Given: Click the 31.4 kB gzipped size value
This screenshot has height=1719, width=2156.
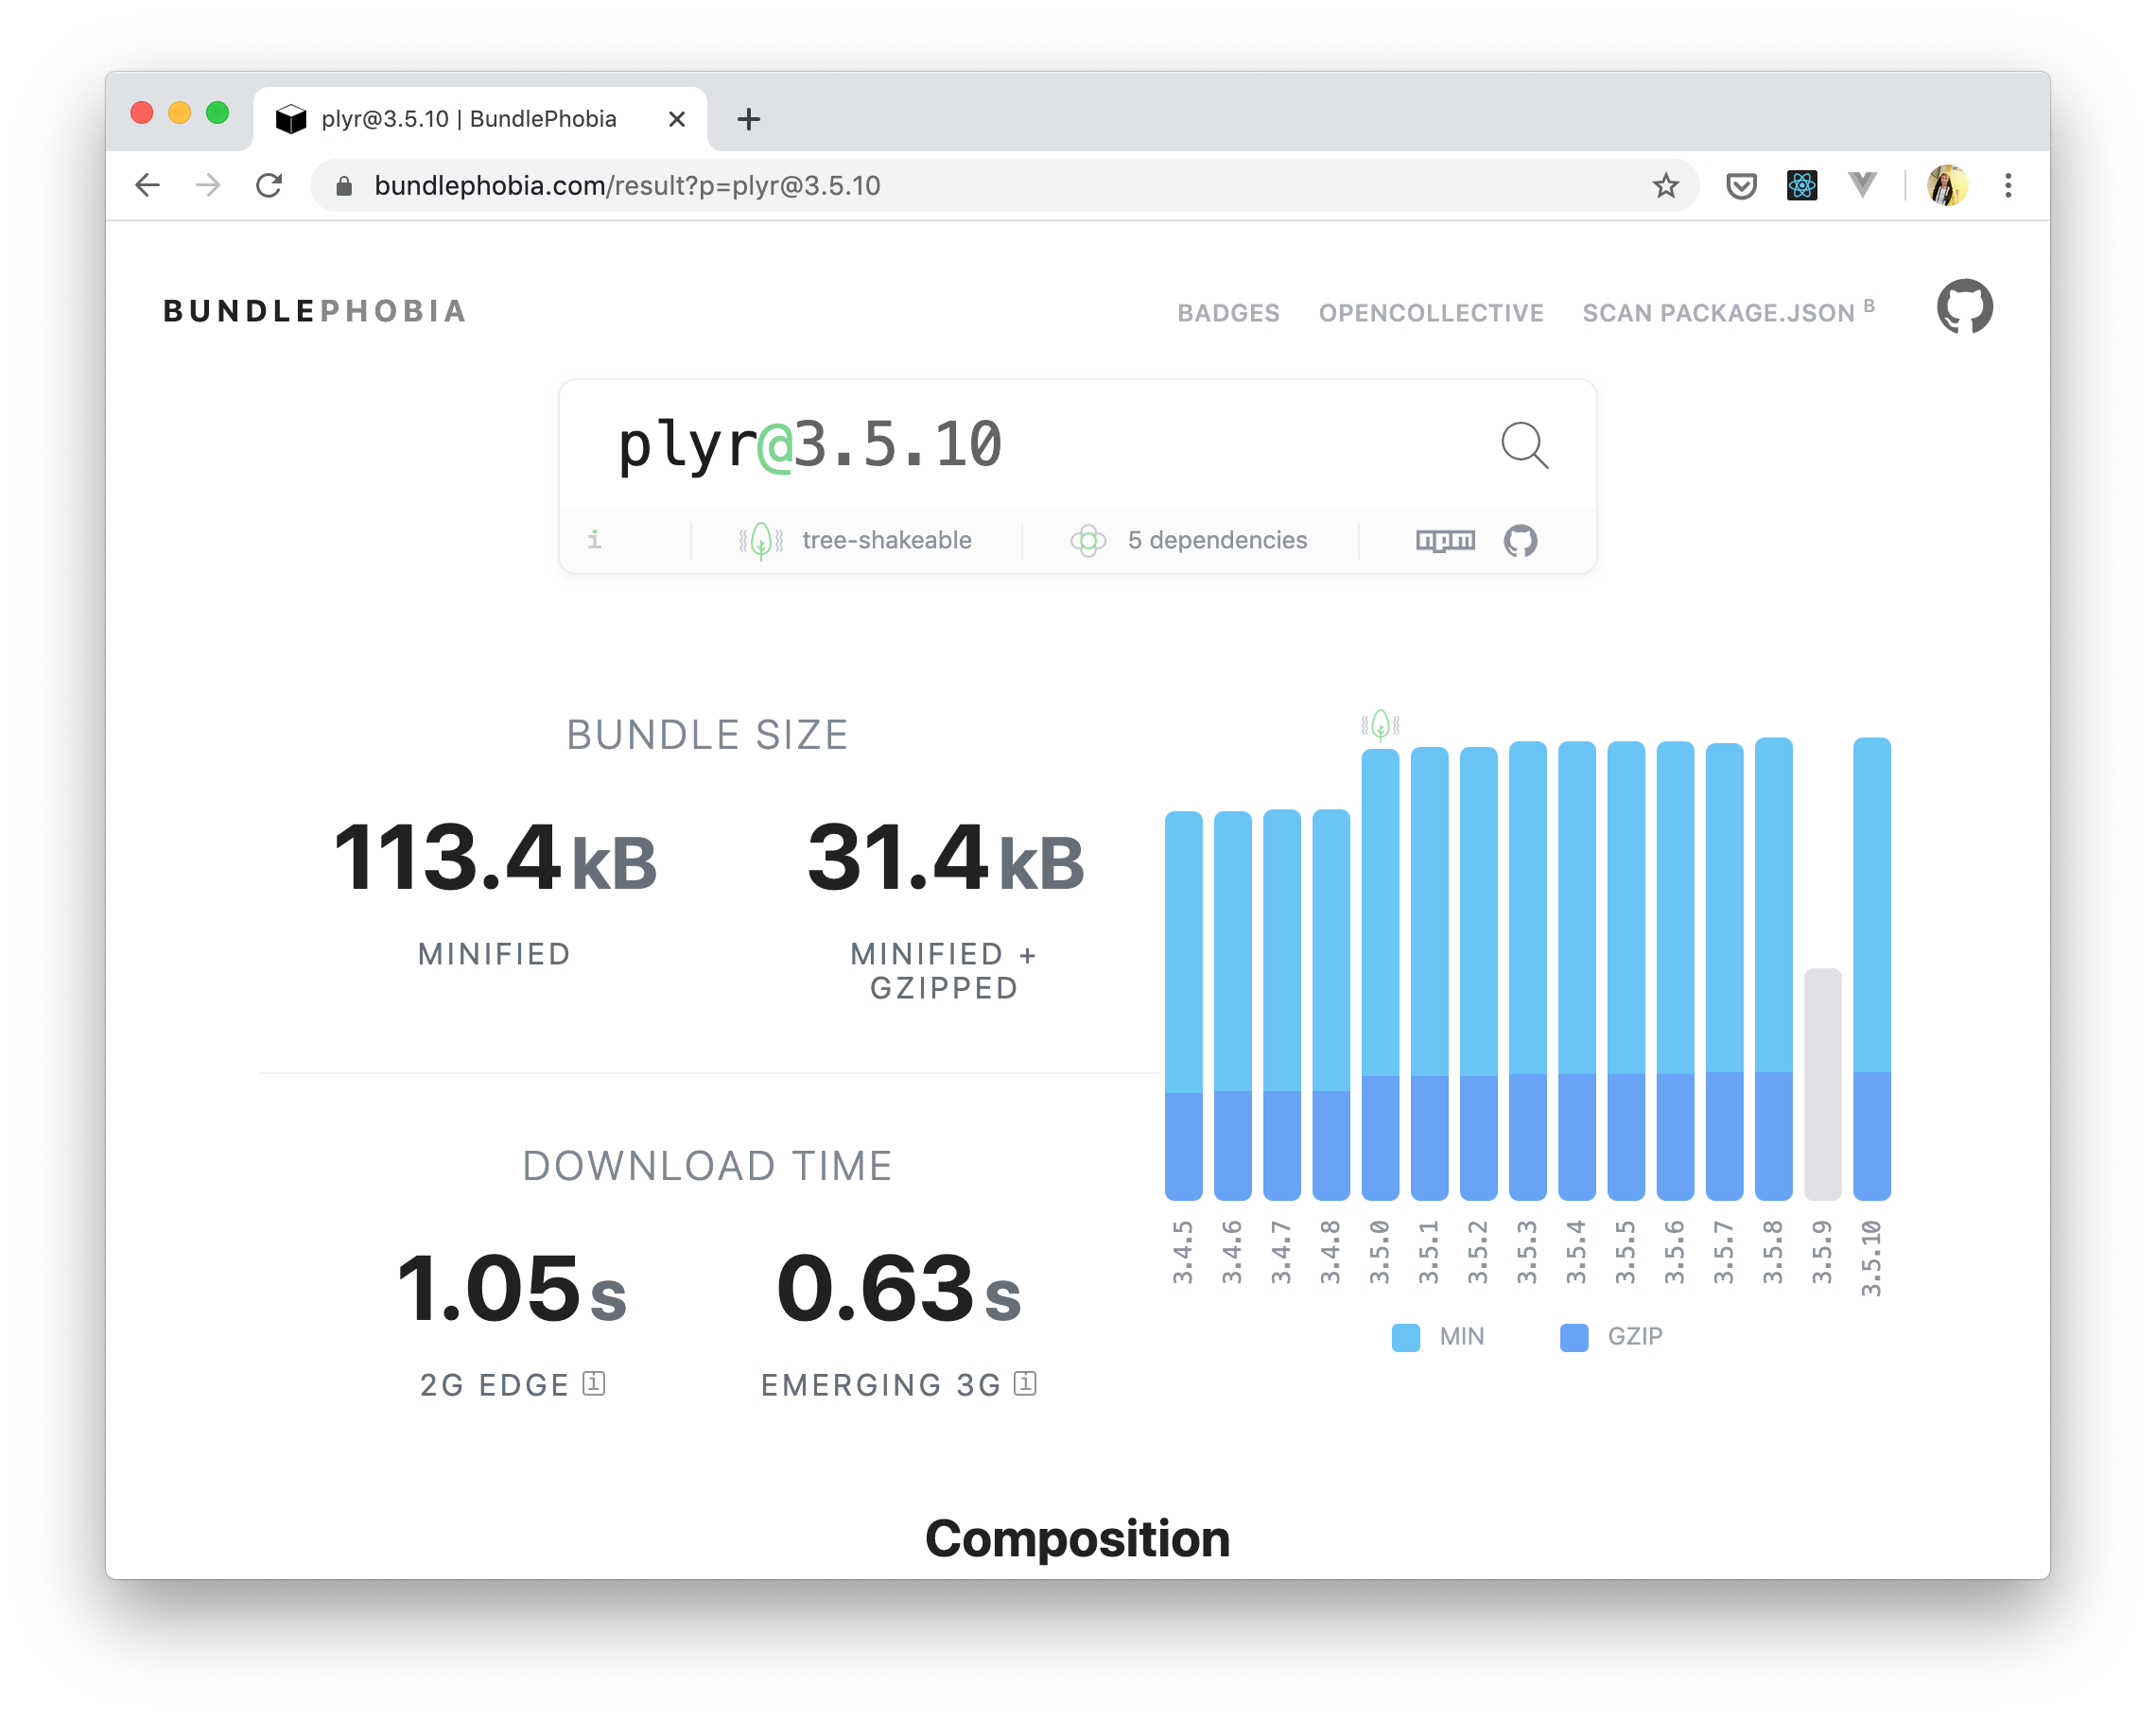Looking at the screenshot, I should pos(945,858).
